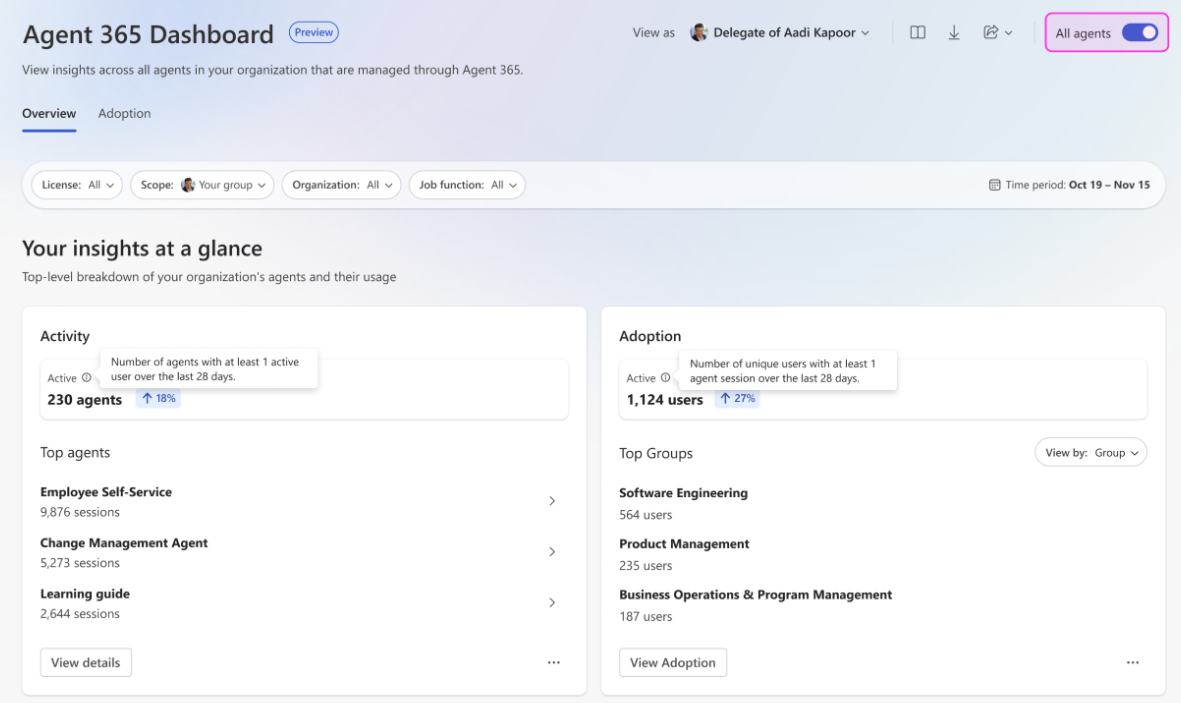1181x703 pixels.
Task: Click Software Engineering group
Action: pyautogui.click(x=683, y=493)
